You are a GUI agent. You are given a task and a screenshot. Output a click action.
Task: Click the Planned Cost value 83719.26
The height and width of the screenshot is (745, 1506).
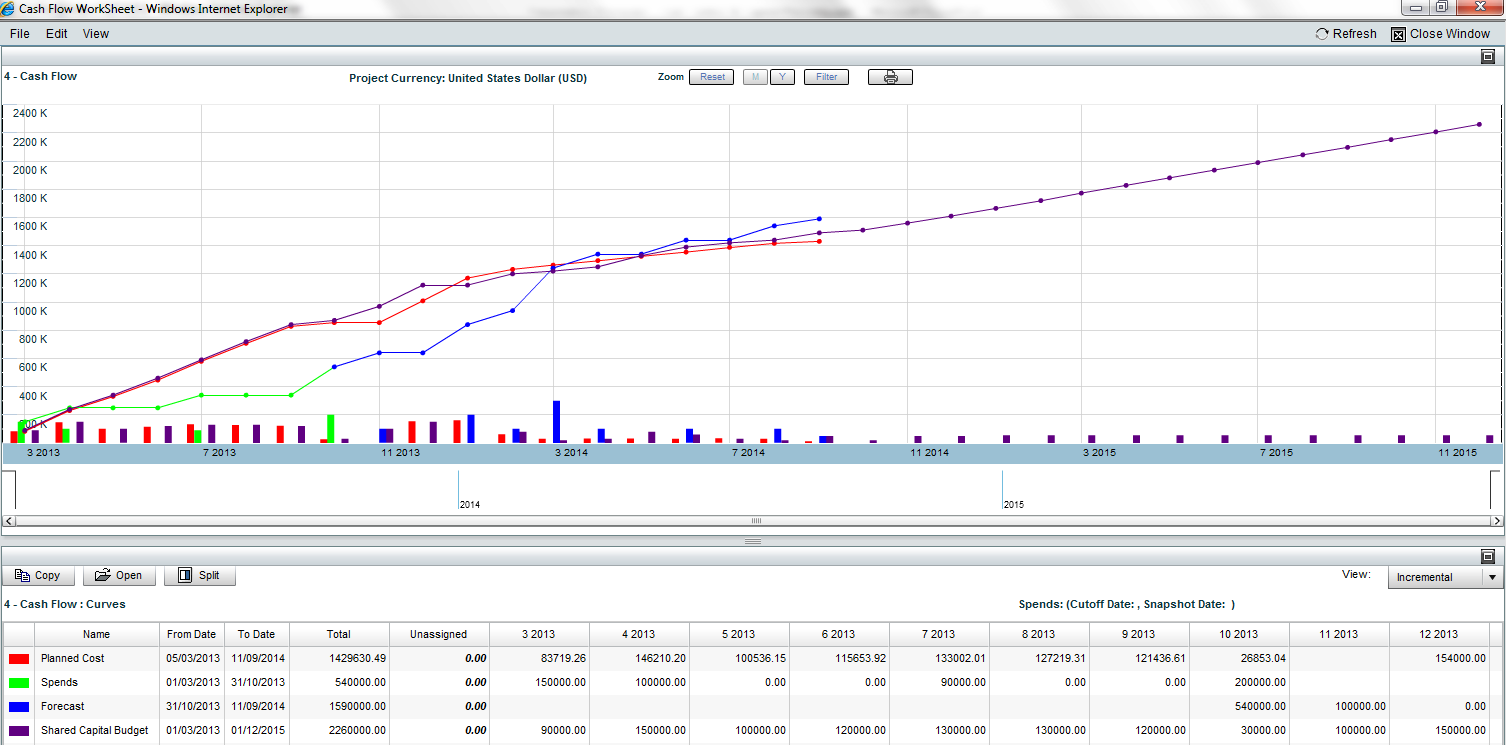pos(561,659)
